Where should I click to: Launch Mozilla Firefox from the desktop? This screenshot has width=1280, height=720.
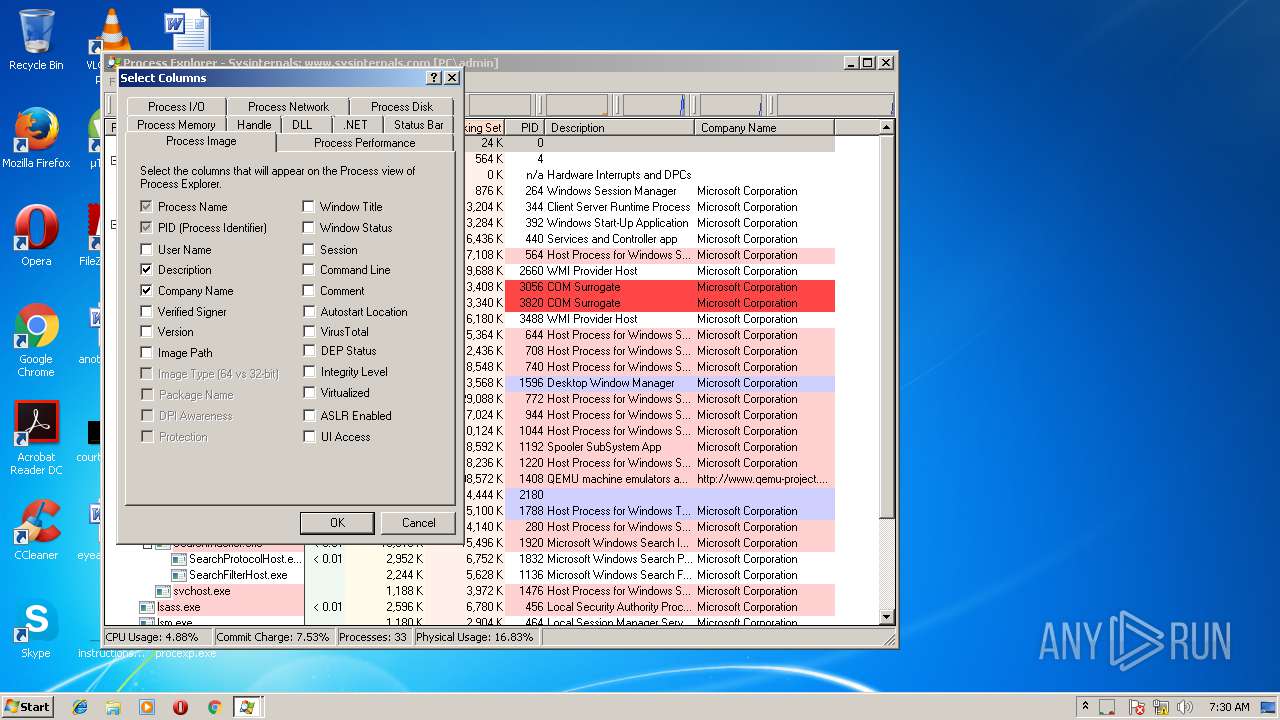36,138
